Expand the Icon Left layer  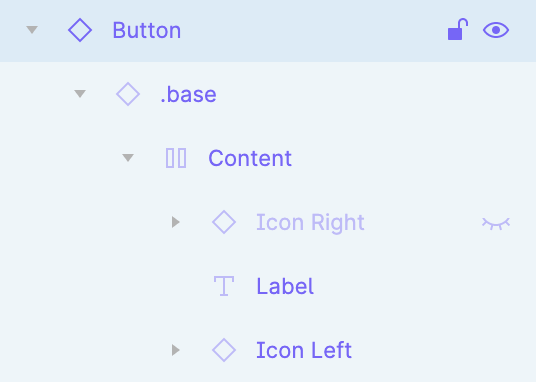[176, 350]
